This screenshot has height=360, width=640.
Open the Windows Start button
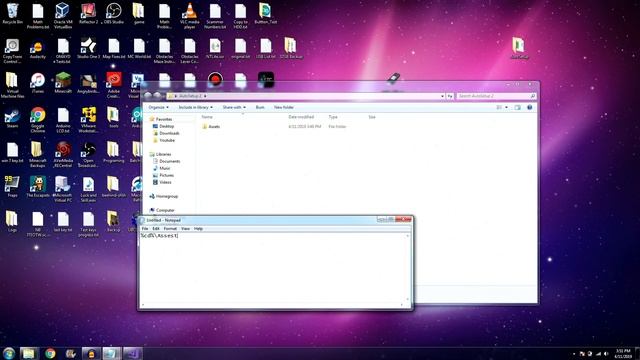[x=9, y=353]
